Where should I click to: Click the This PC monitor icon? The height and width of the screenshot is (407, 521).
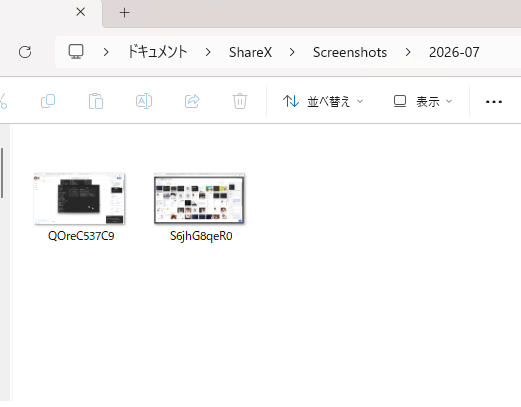76,52
